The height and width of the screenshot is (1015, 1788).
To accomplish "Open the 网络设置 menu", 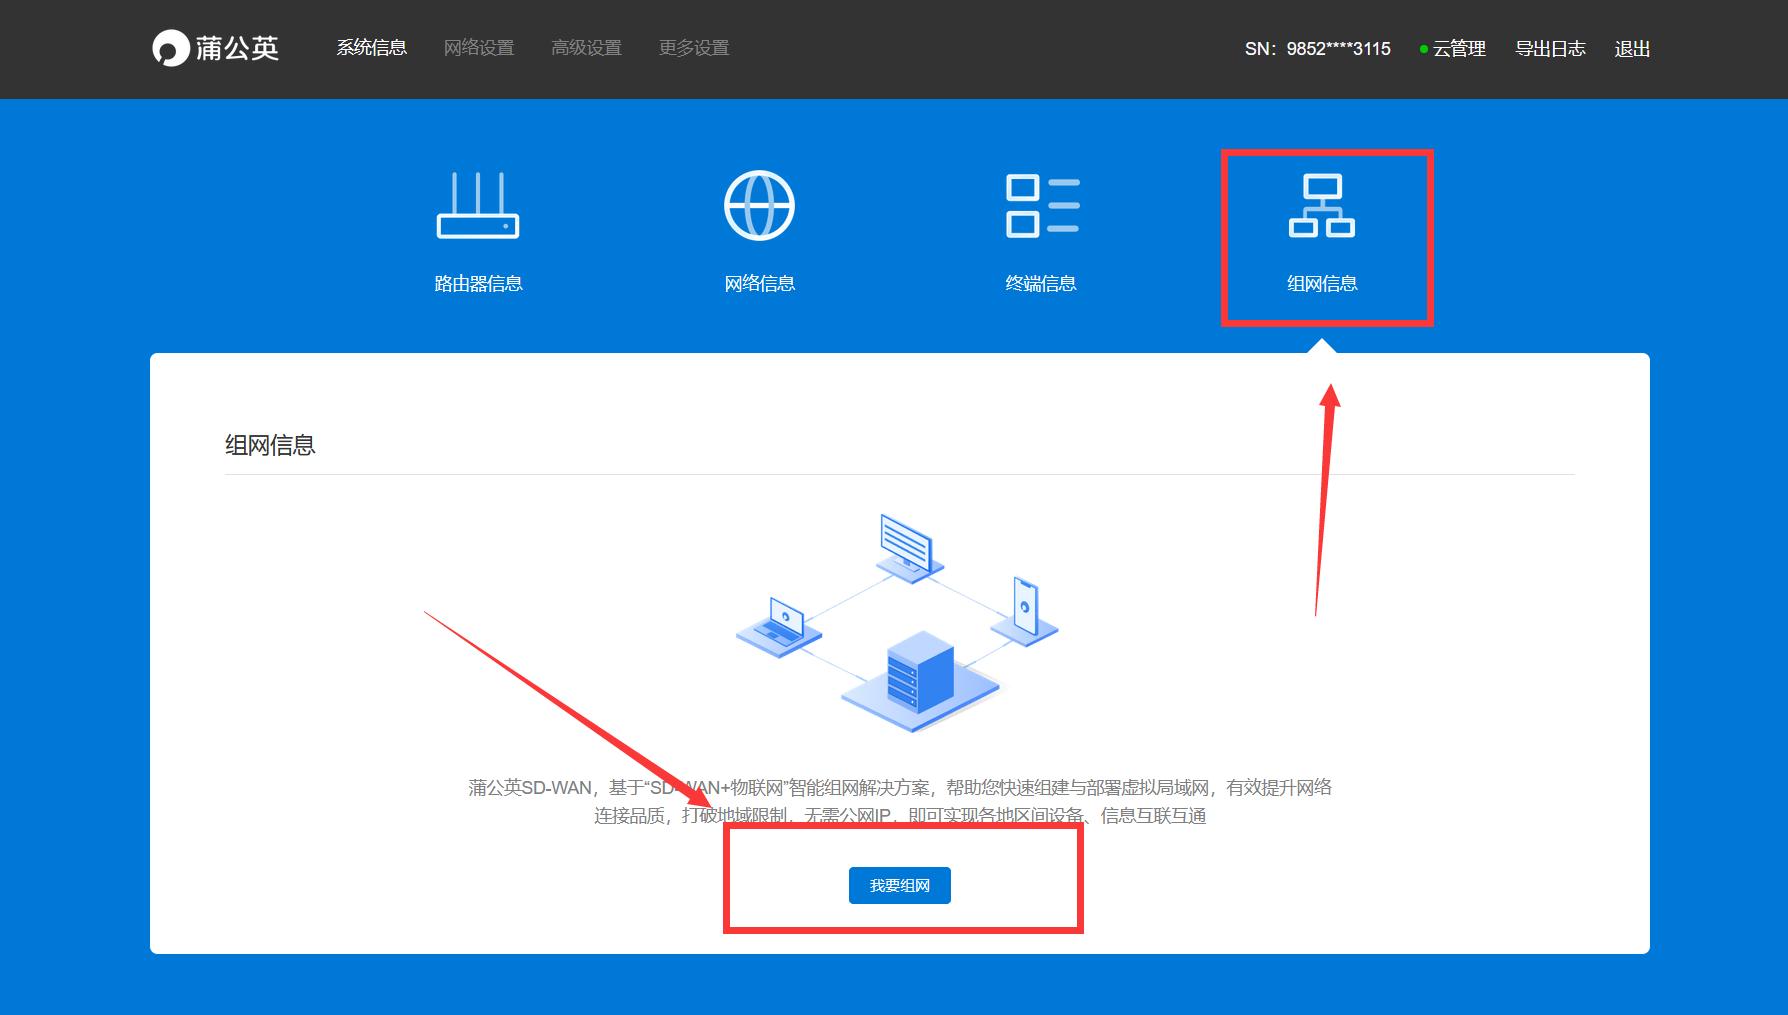I will (478, 48).
